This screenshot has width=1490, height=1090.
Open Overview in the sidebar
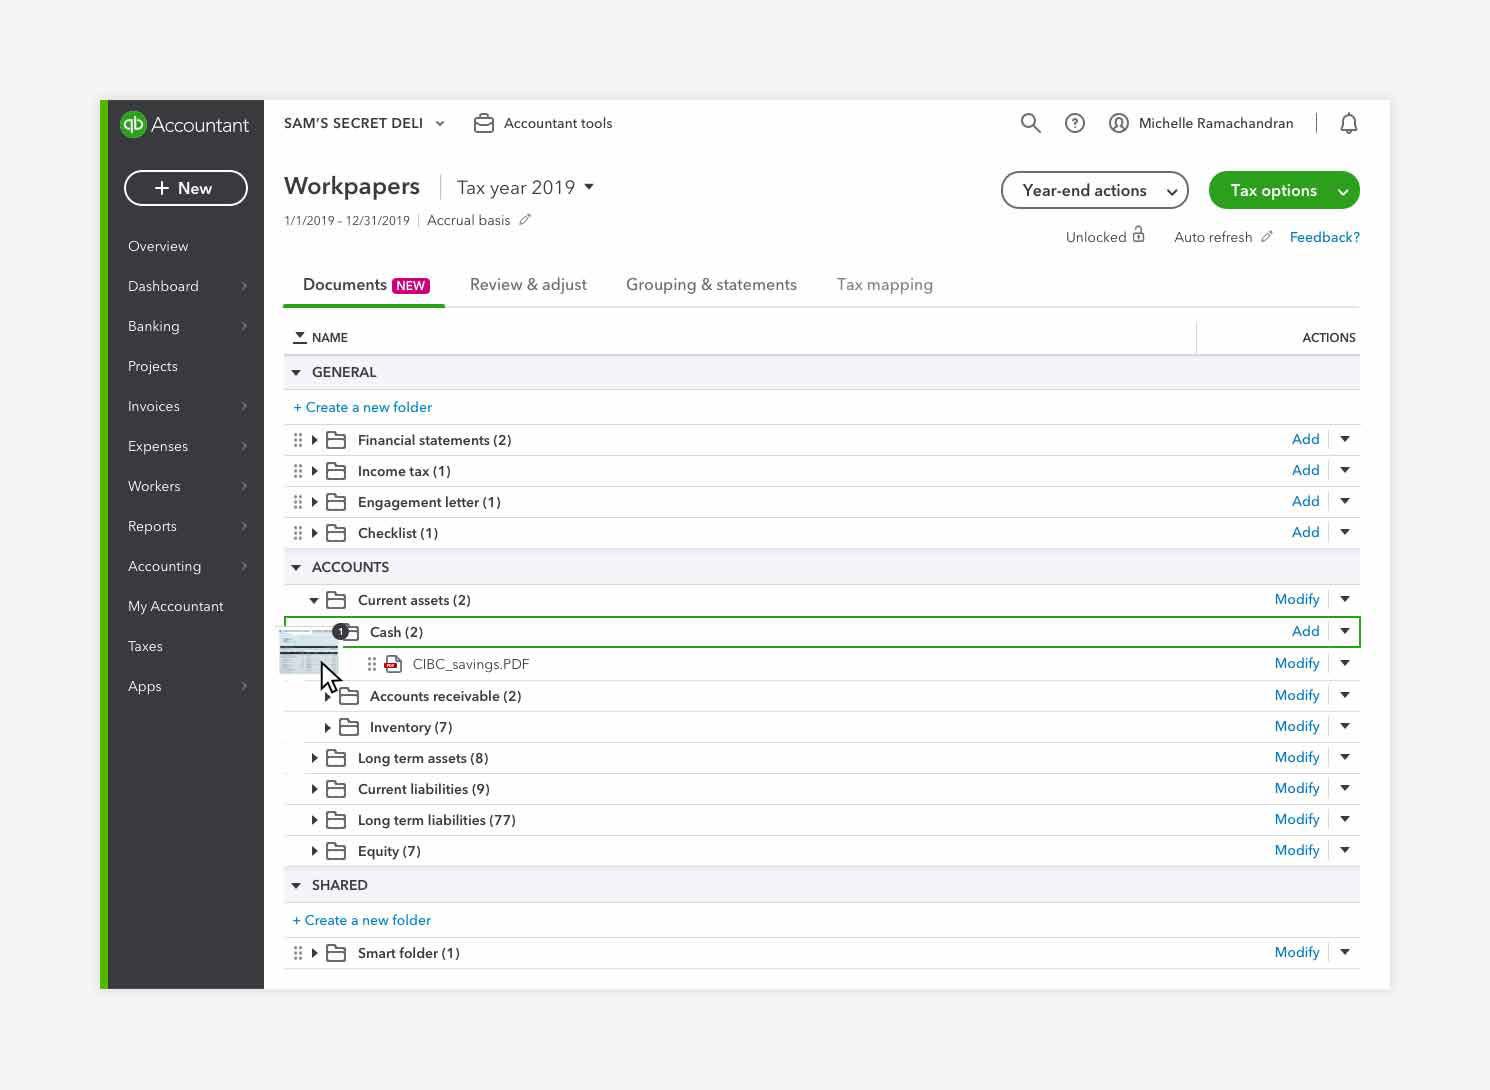pyautogui.click(x=158, y=246)
